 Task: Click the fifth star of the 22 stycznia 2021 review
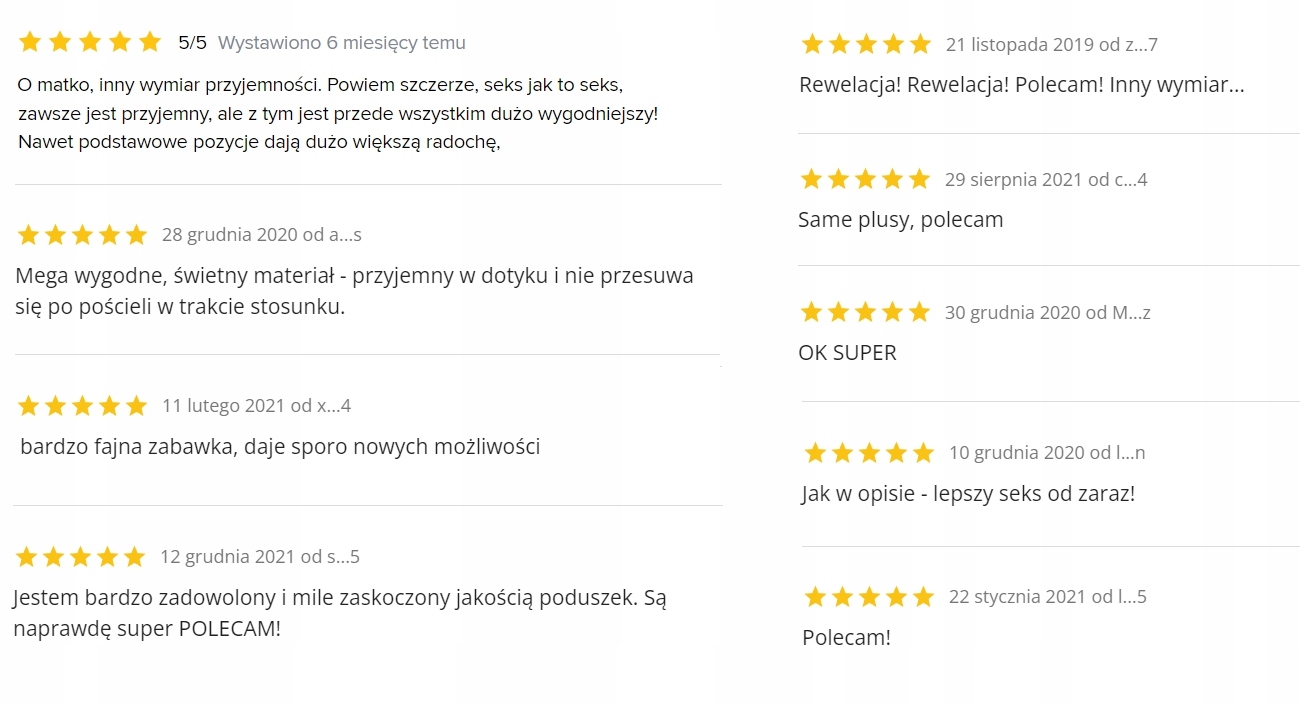[923, 597]
